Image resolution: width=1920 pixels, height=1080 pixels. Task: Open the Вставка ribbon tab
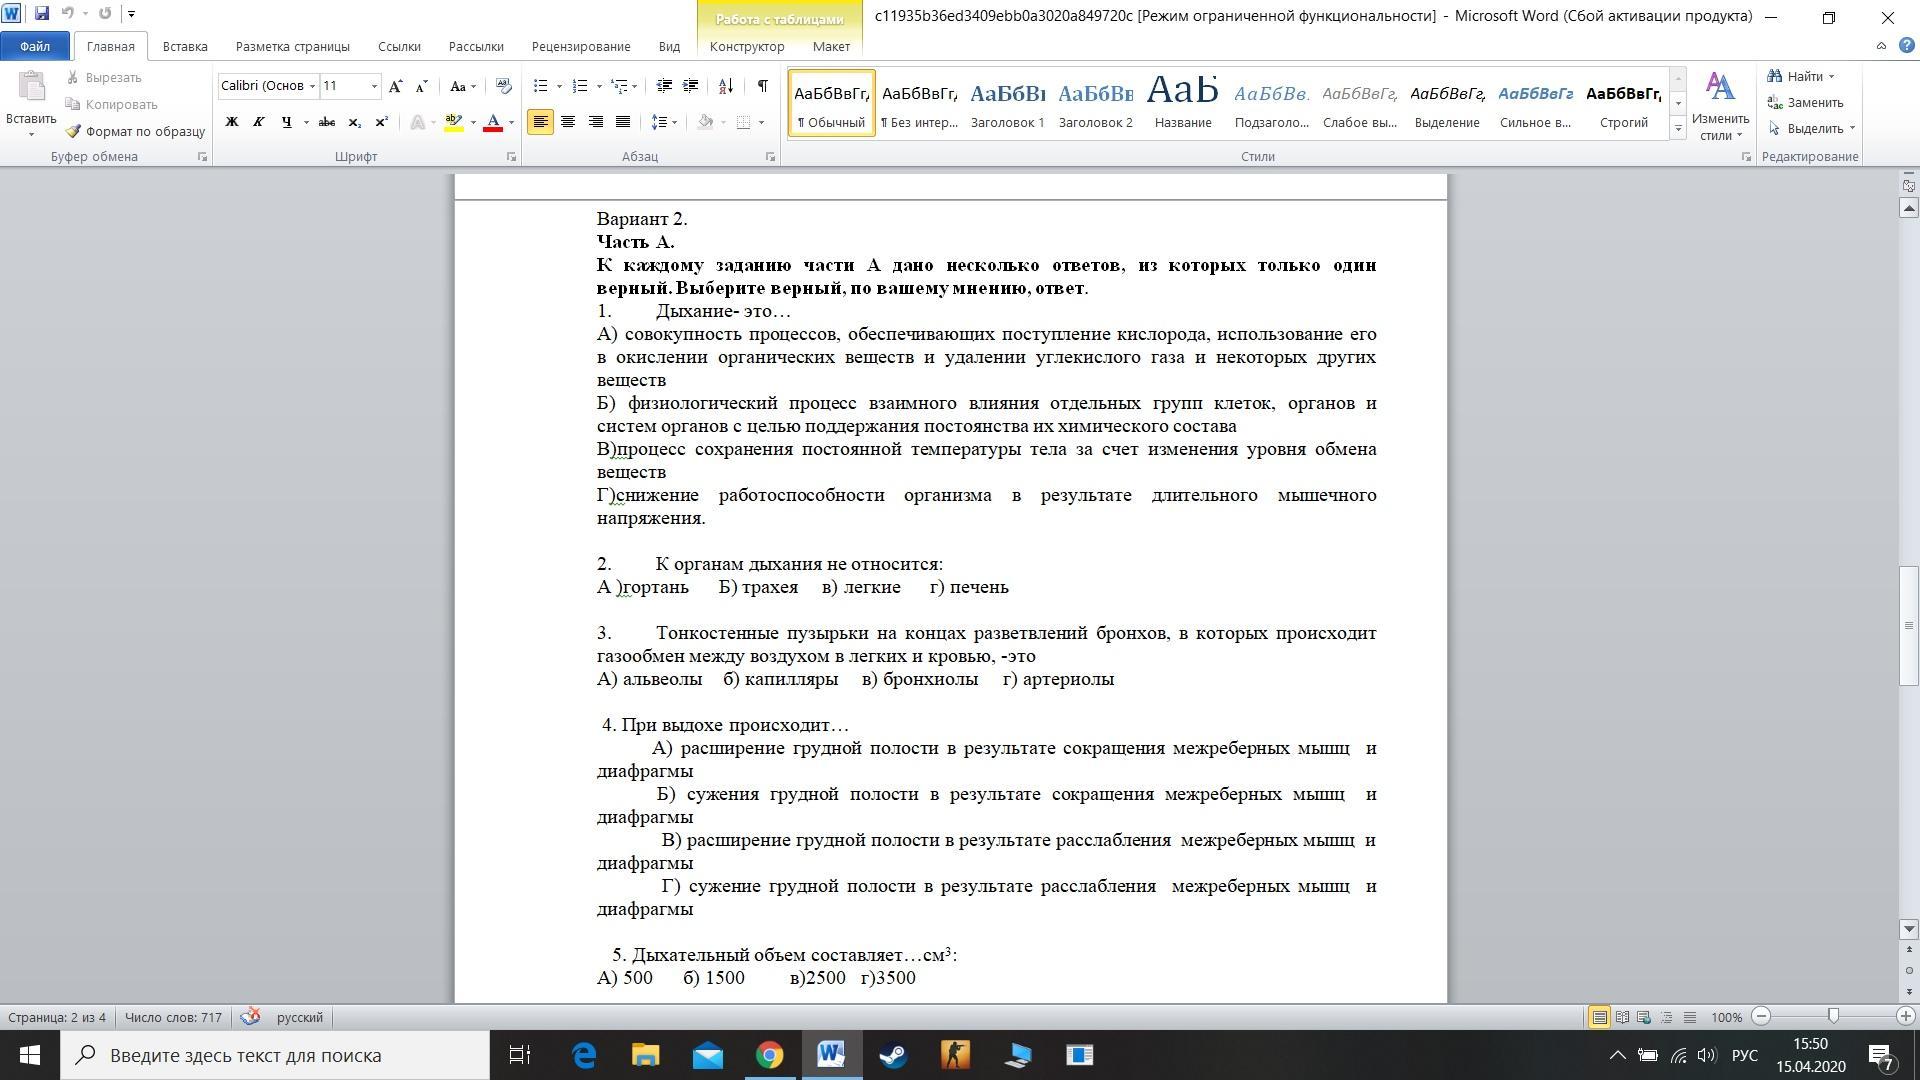coord(185,46)
